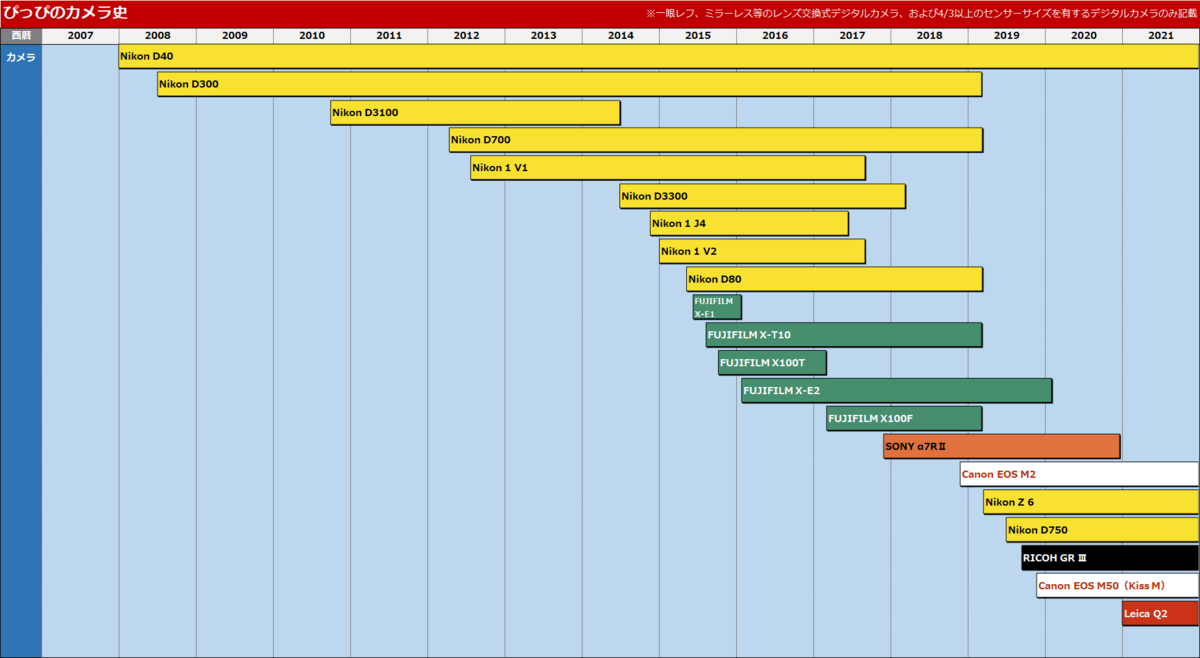This screenshot has width=1200, height=658.
Task: Select the 2019 year header
Action: point(1007,36)
